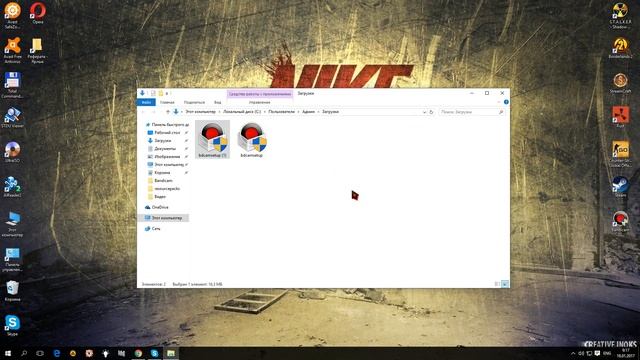
Task: Open the Главная ribbon tab
Action: point(167,102)
